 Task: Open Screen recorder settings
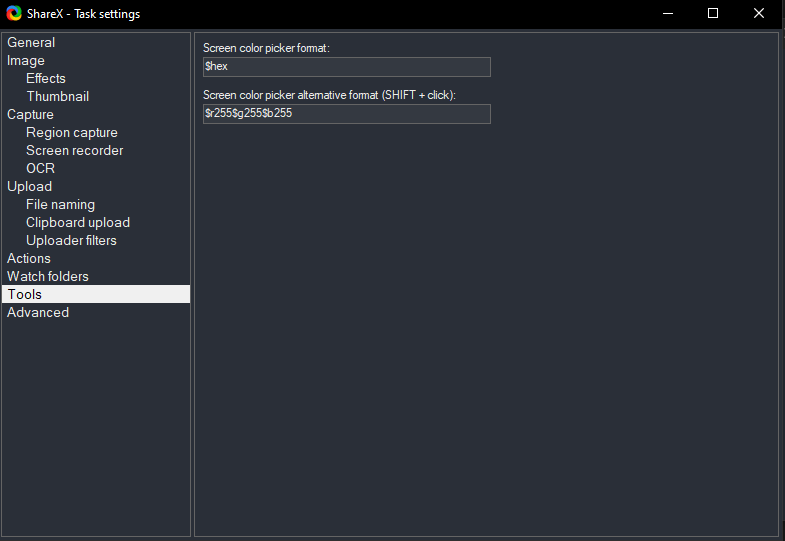(x=75, y=151)
